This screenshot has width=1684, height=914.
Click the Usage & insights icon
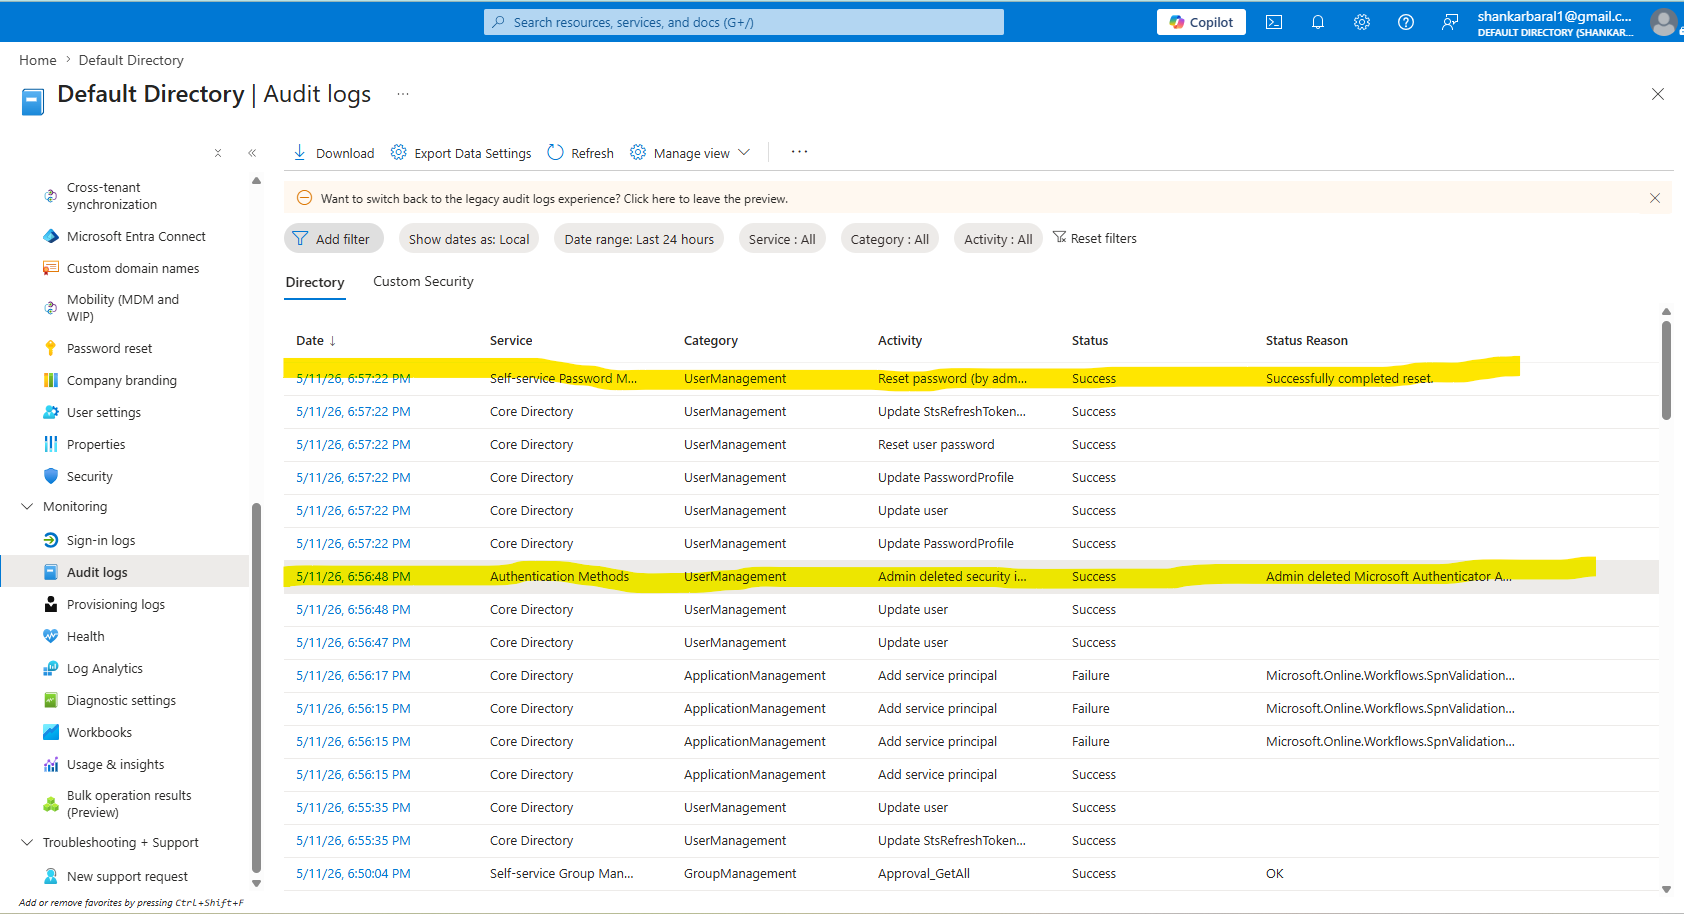point(51,764)
